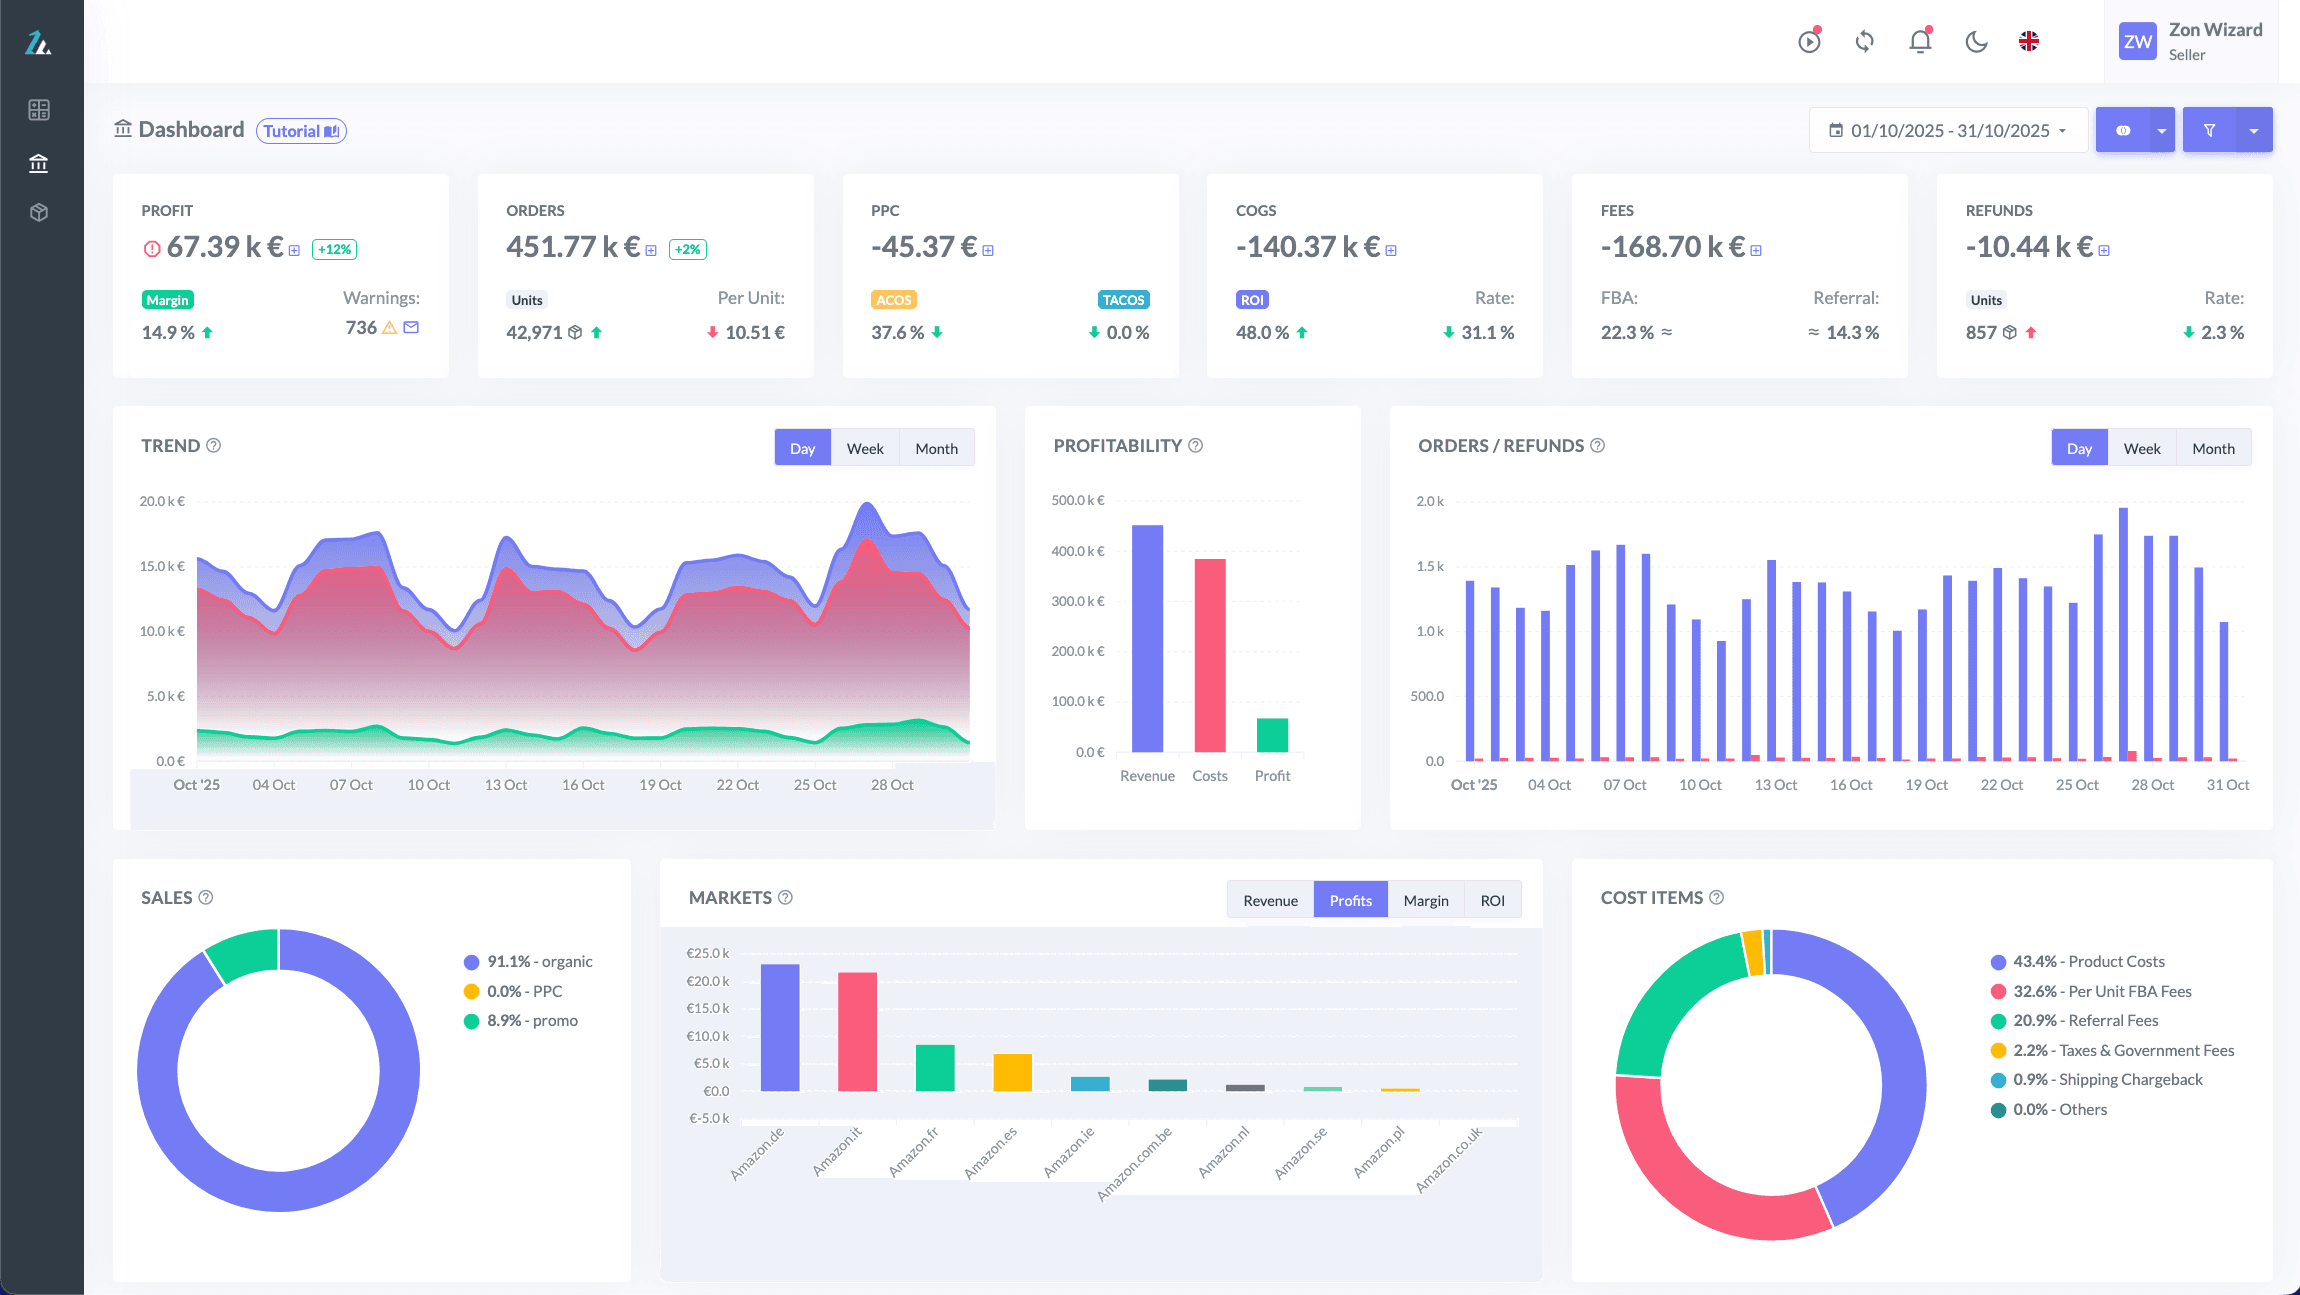Click the +2% badge on the Orders card

point(687,250)
